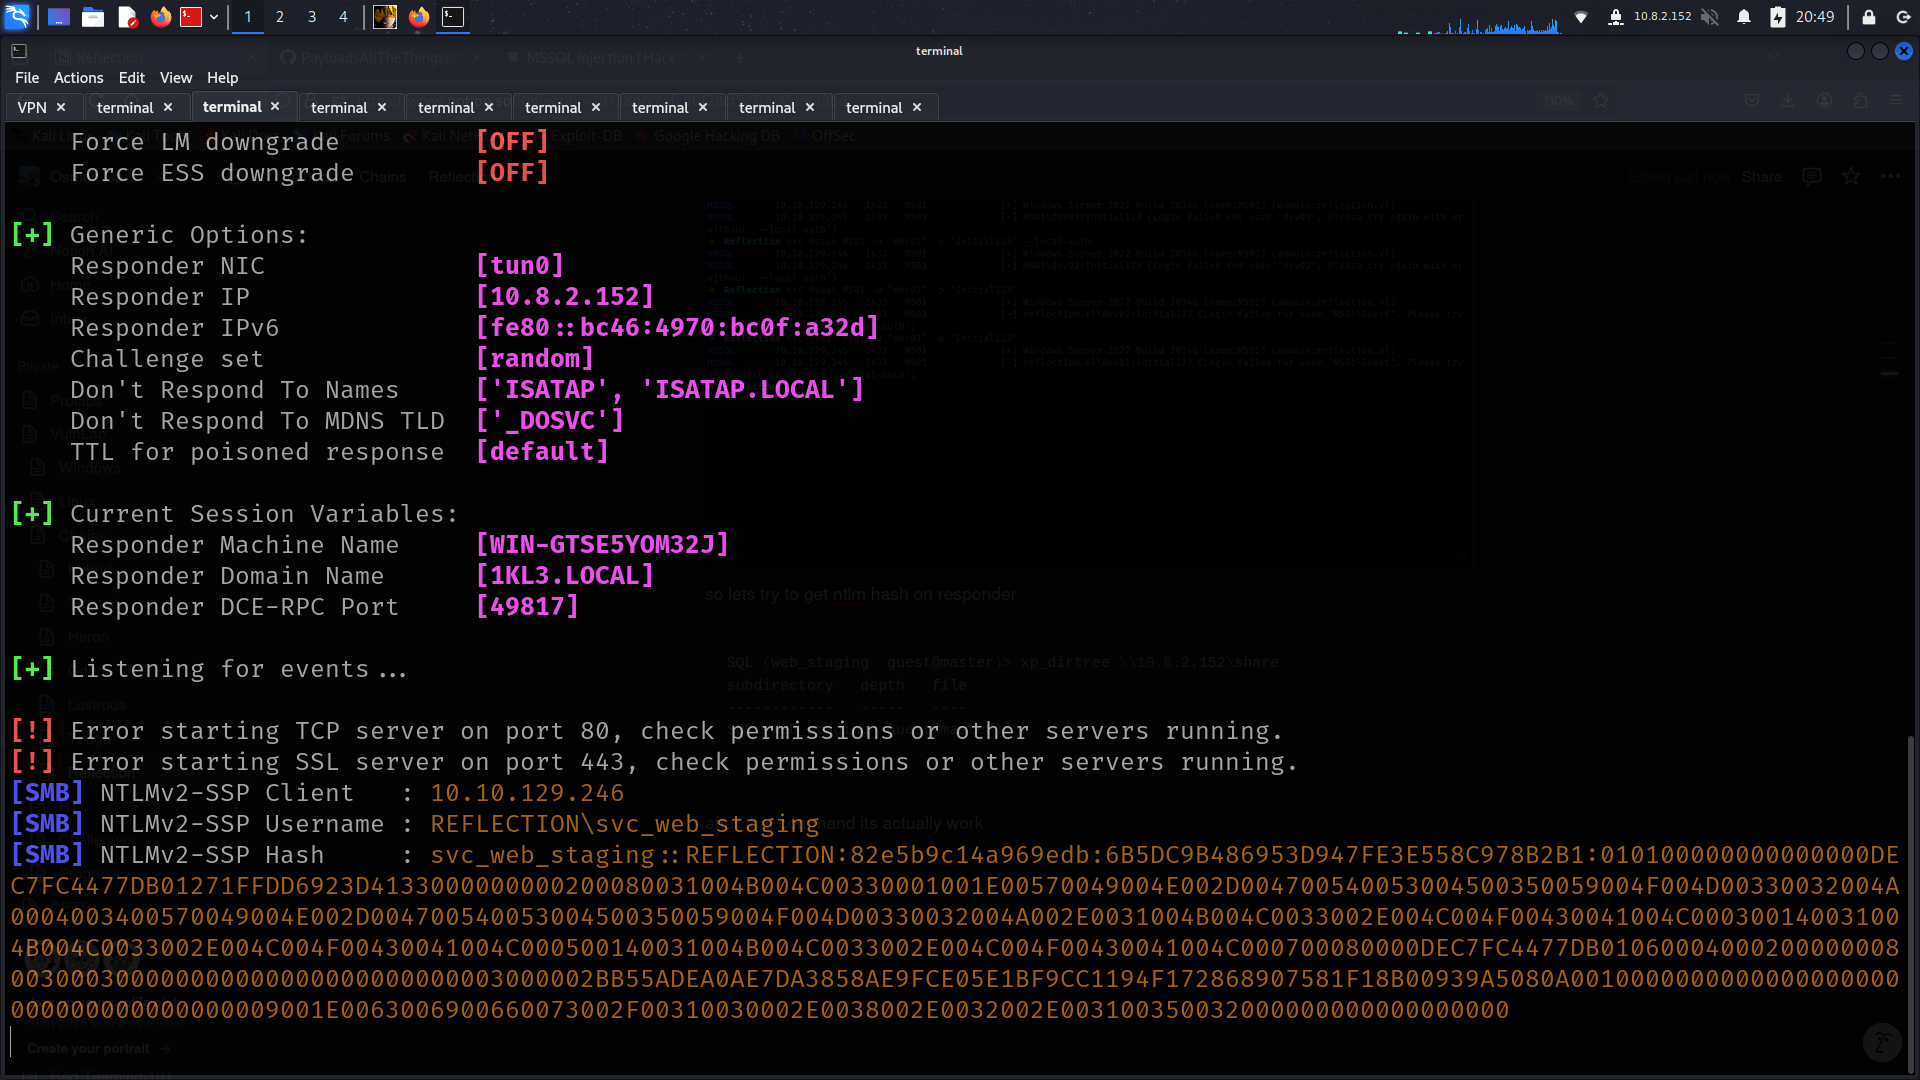This screenshot has height=1080, width=1920.
Task: Click the "Current Session Variables:" heading
Action: pos(264,513)
